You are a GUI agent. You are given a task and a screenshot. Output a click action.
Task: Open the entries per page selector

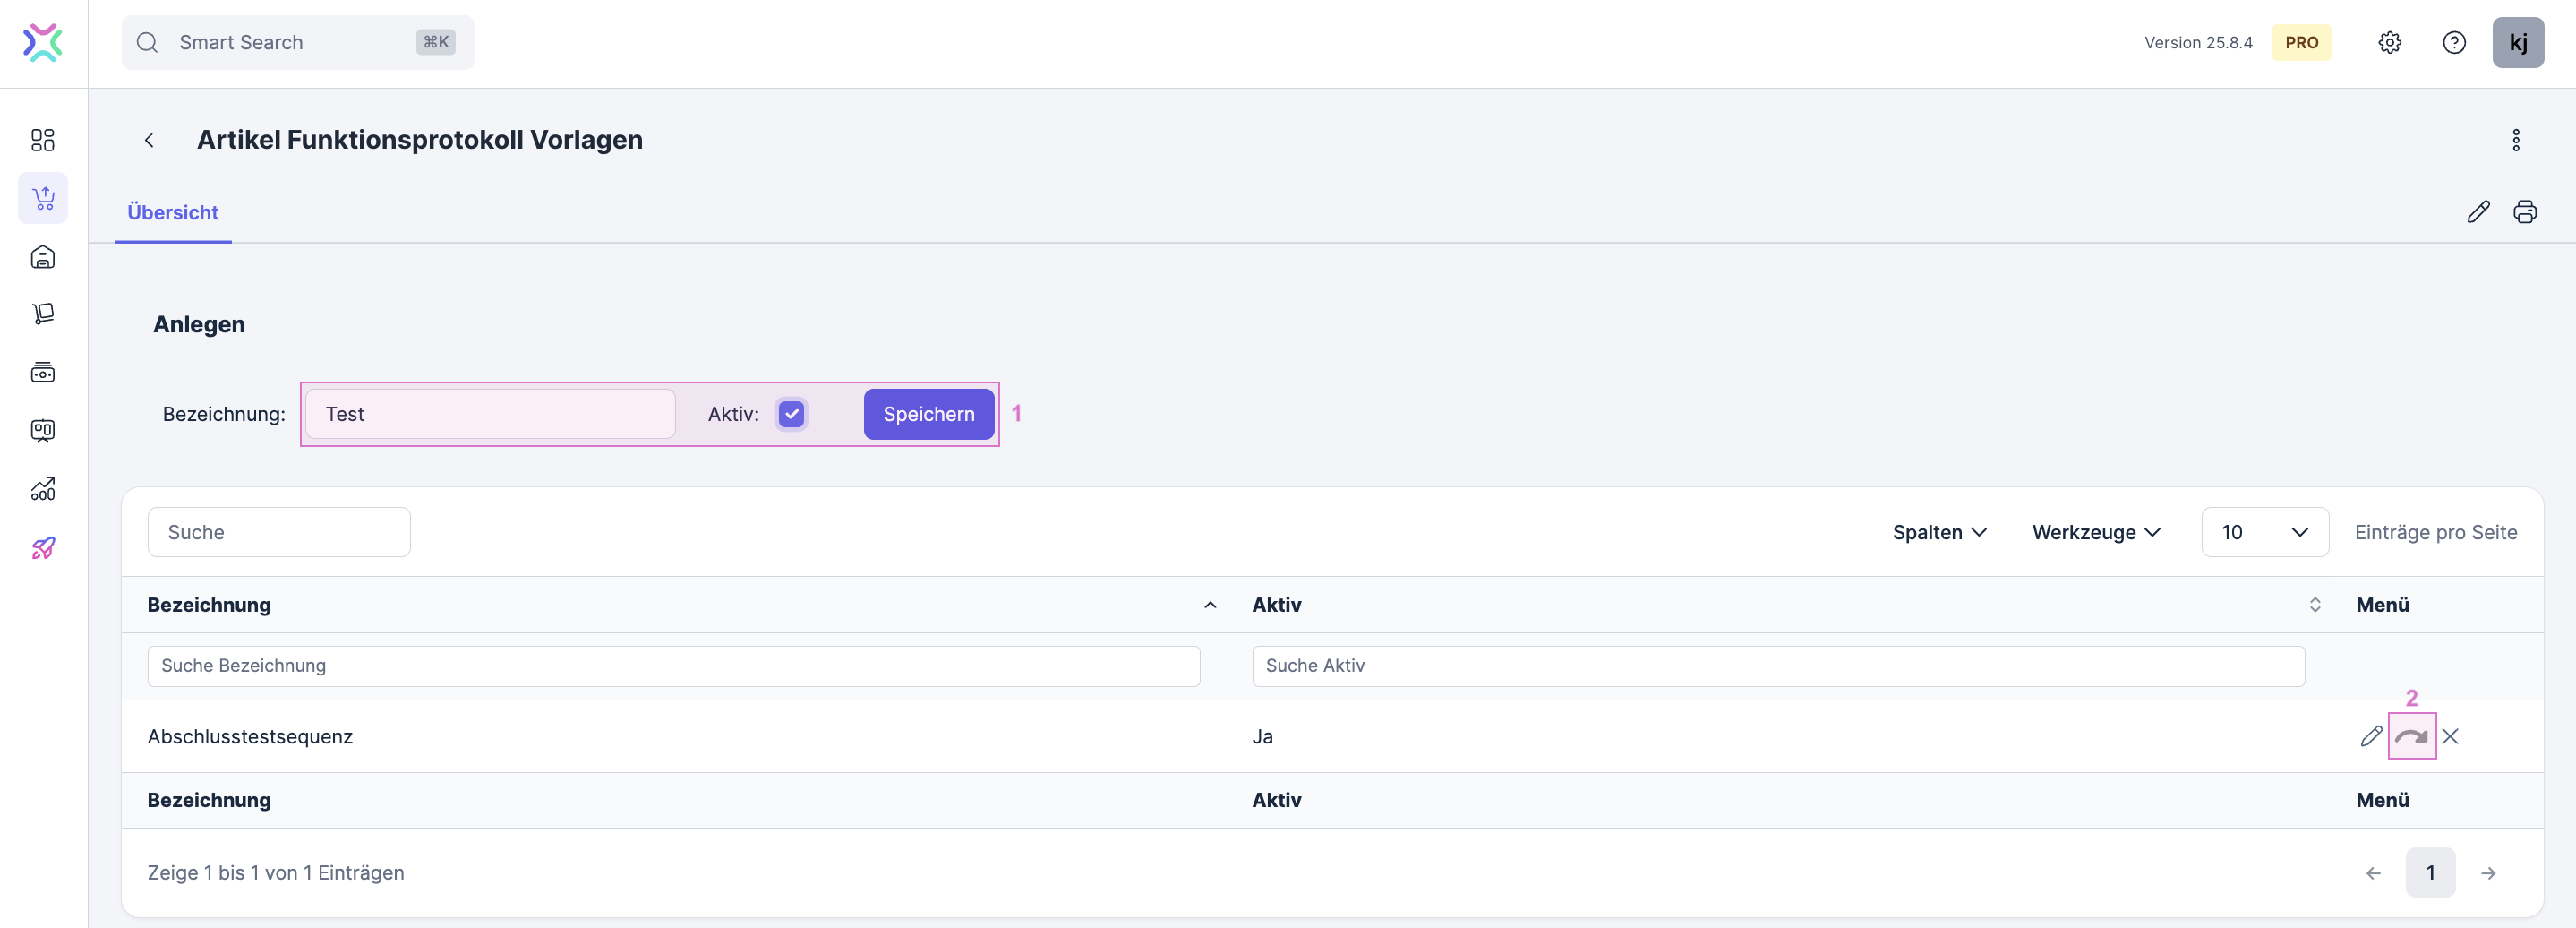(x=2264, y=532)
